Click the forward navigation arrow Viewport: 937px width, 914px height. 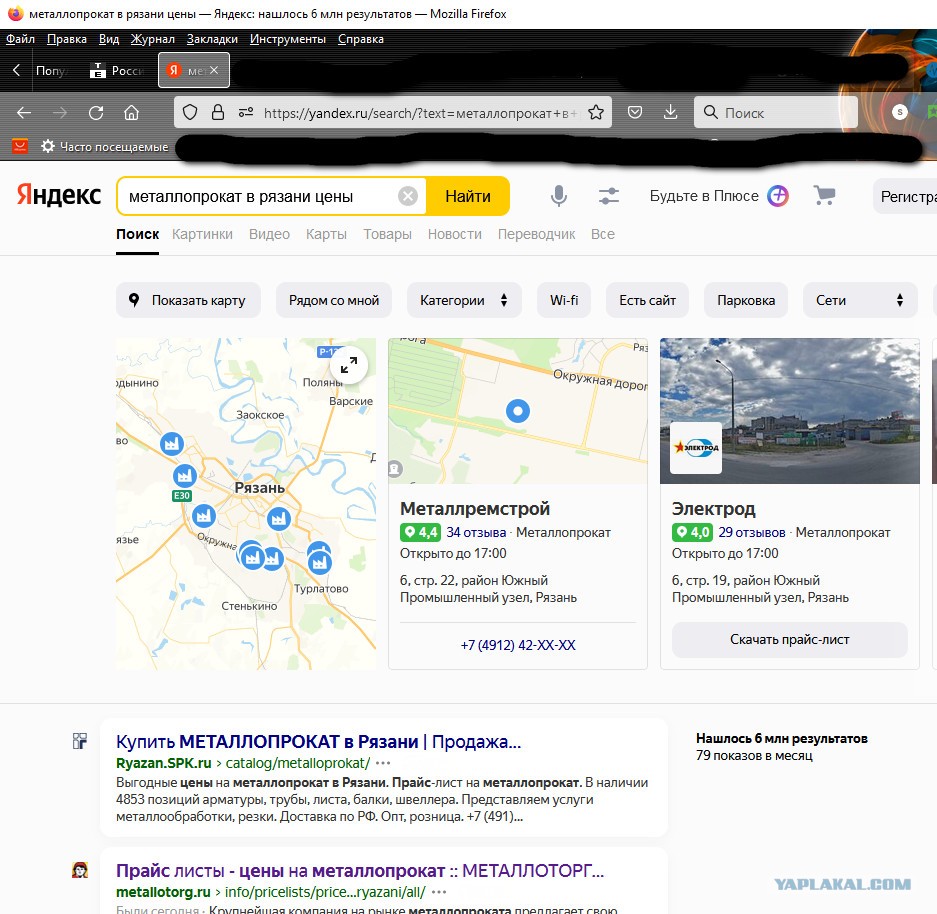(x=60, y=112)
